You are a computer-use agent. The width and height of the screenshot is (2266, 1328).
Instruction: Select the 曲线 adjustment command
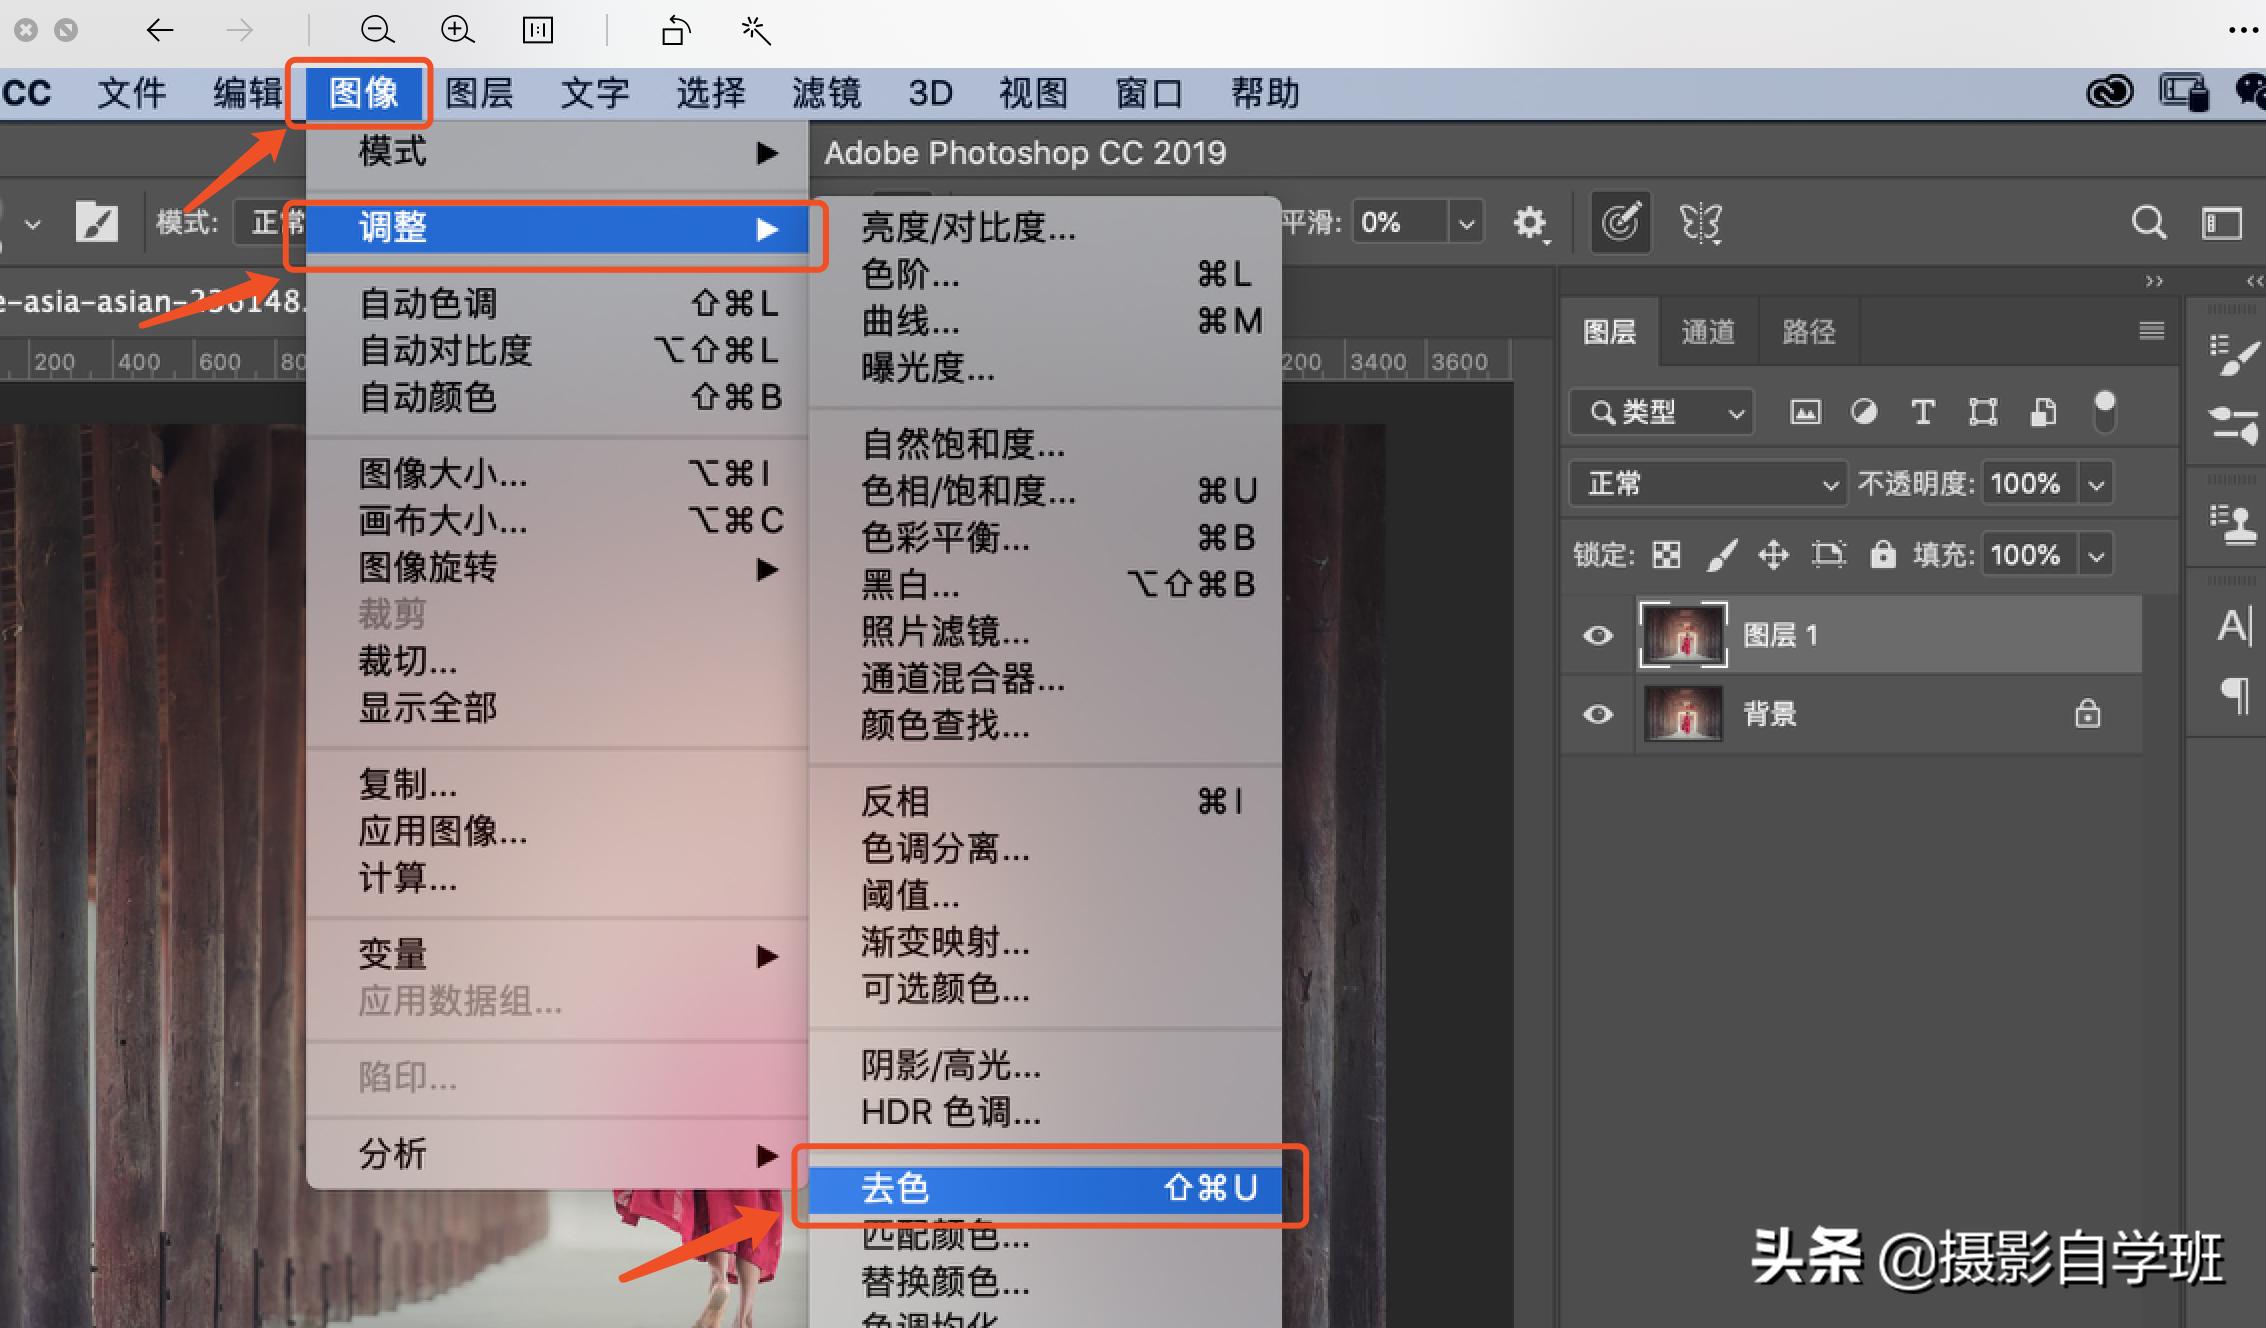(910, 322)
